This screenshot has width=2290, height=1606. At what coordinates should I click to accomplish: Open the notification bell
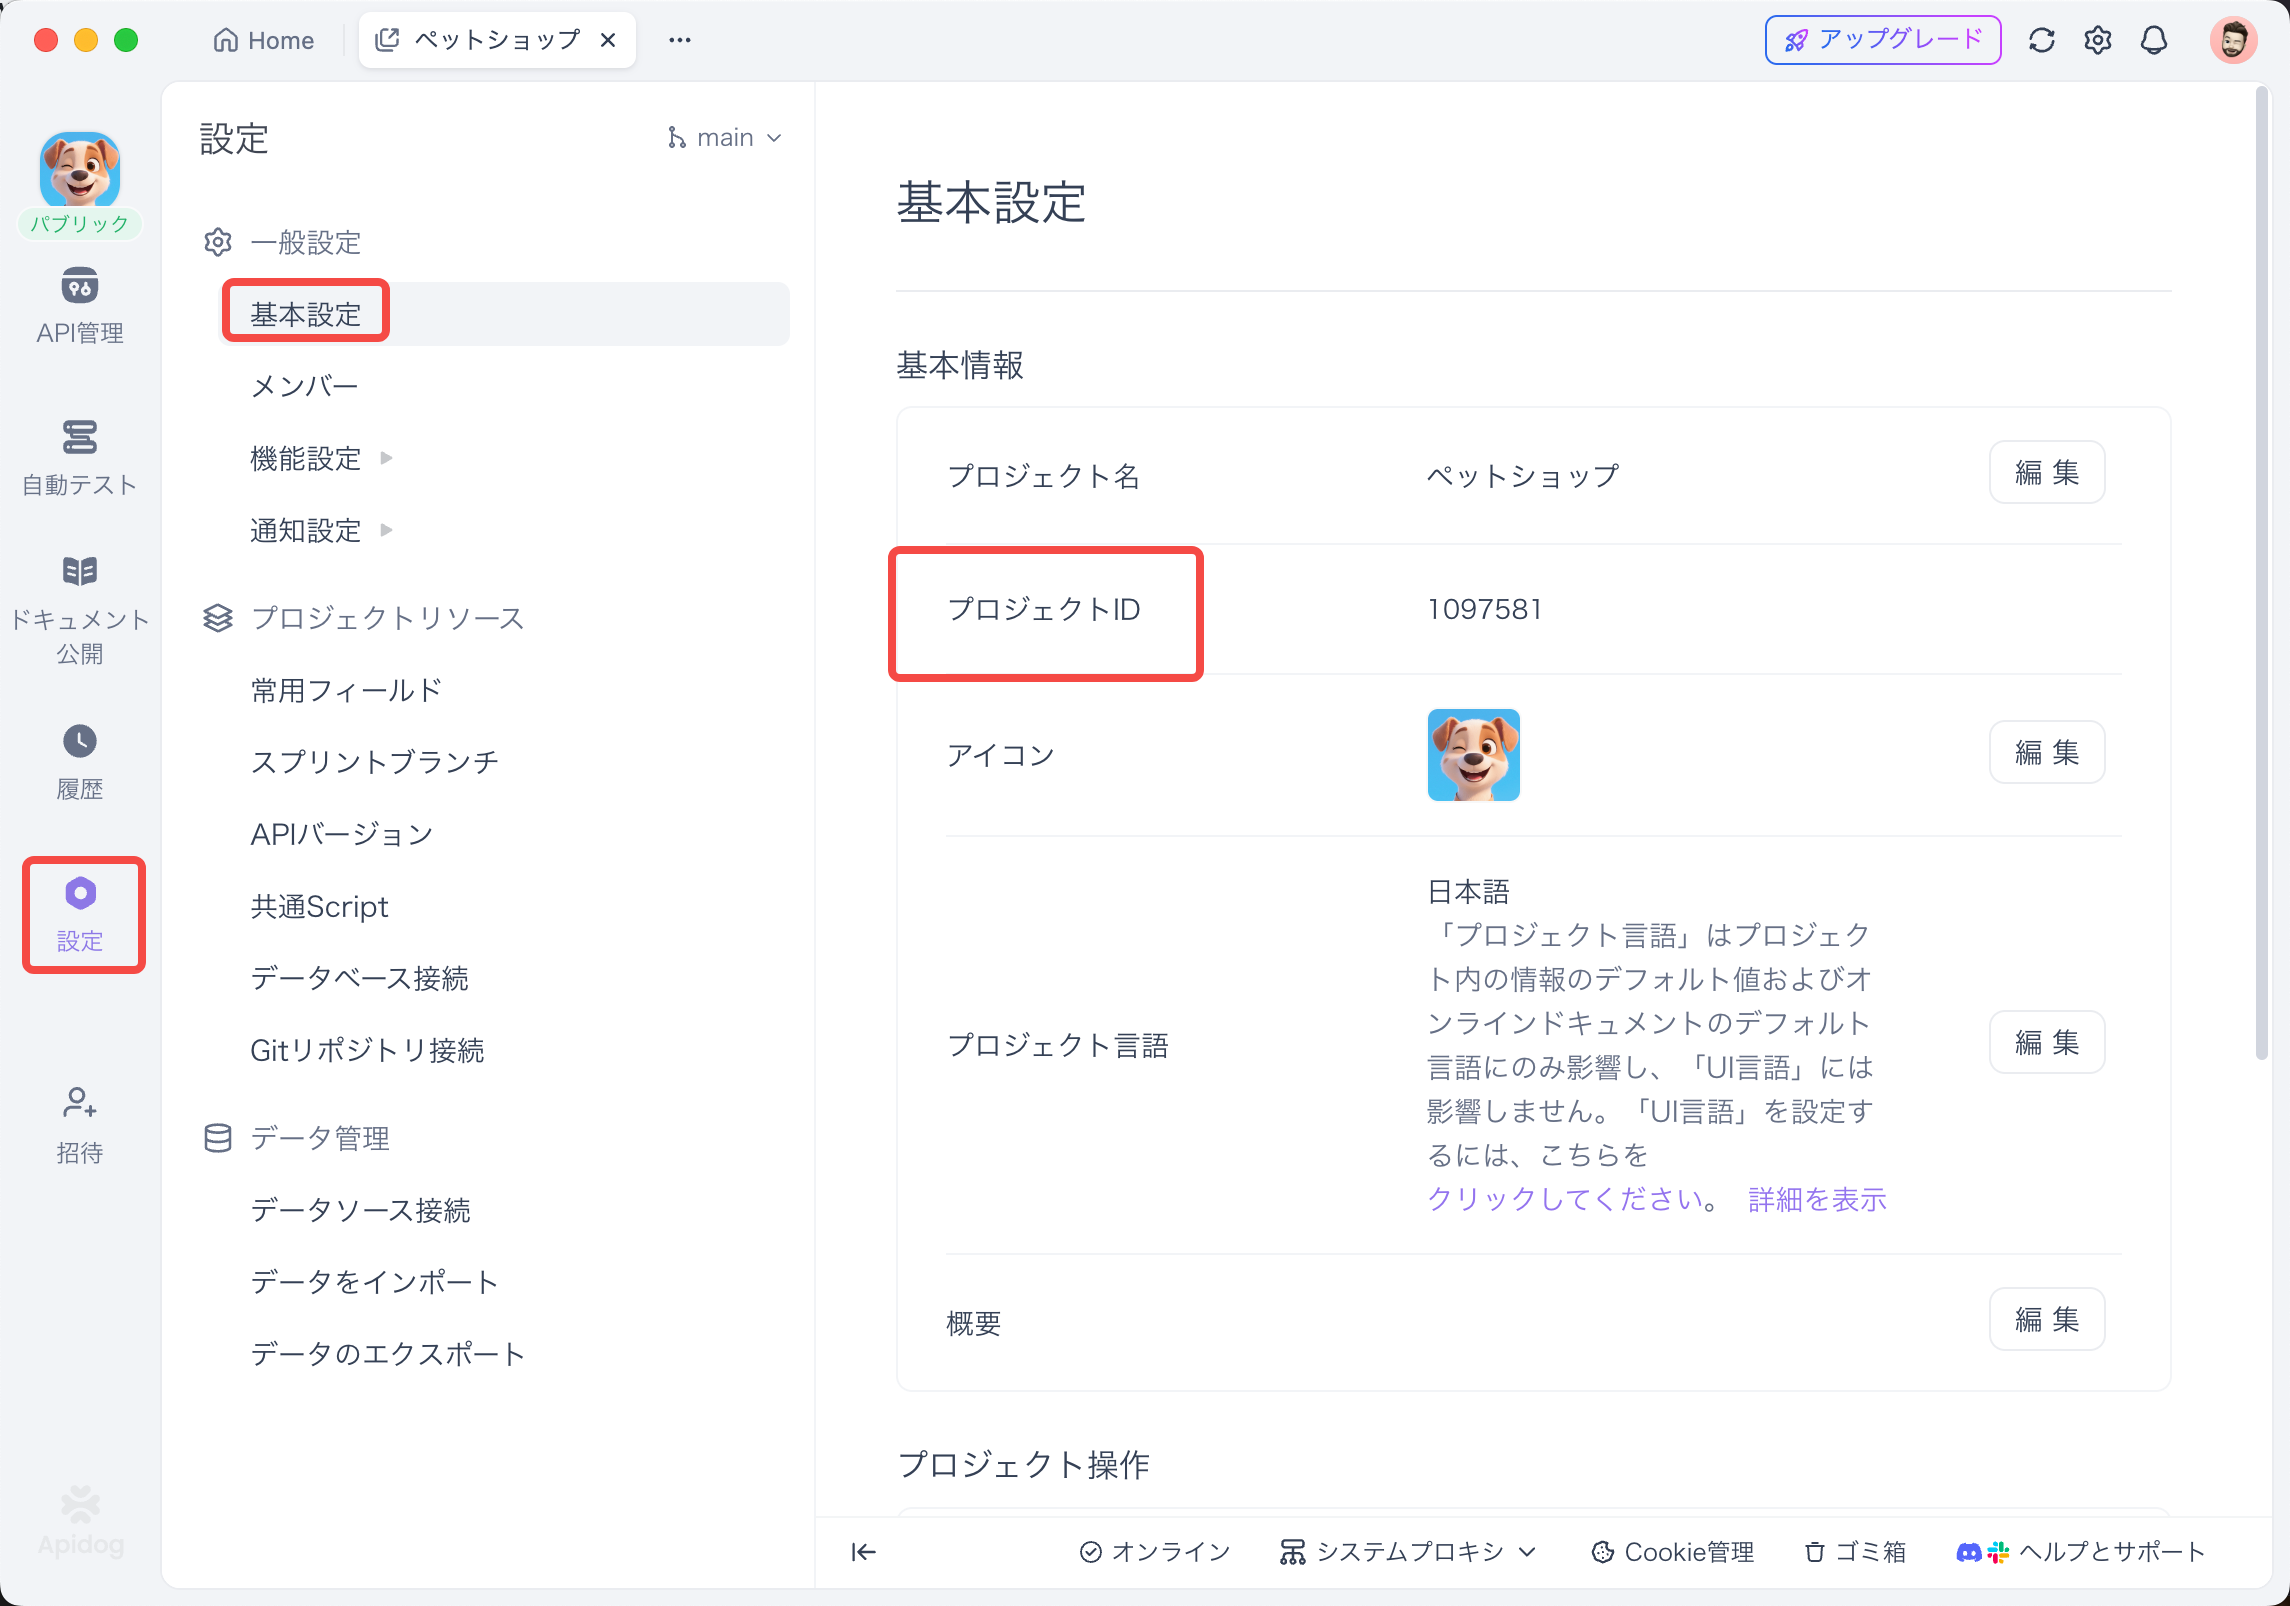click(2155, 40)
